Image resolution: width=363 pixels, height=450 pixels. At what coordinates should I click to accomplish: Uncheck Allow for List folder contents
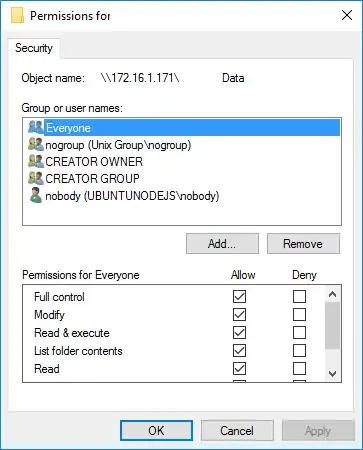click(x=239, y=350)
